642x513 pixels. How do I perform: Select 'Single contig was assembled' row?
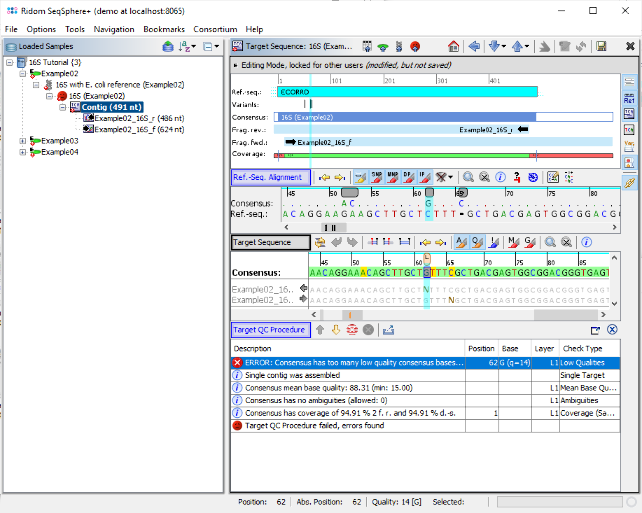pos(425,375)
